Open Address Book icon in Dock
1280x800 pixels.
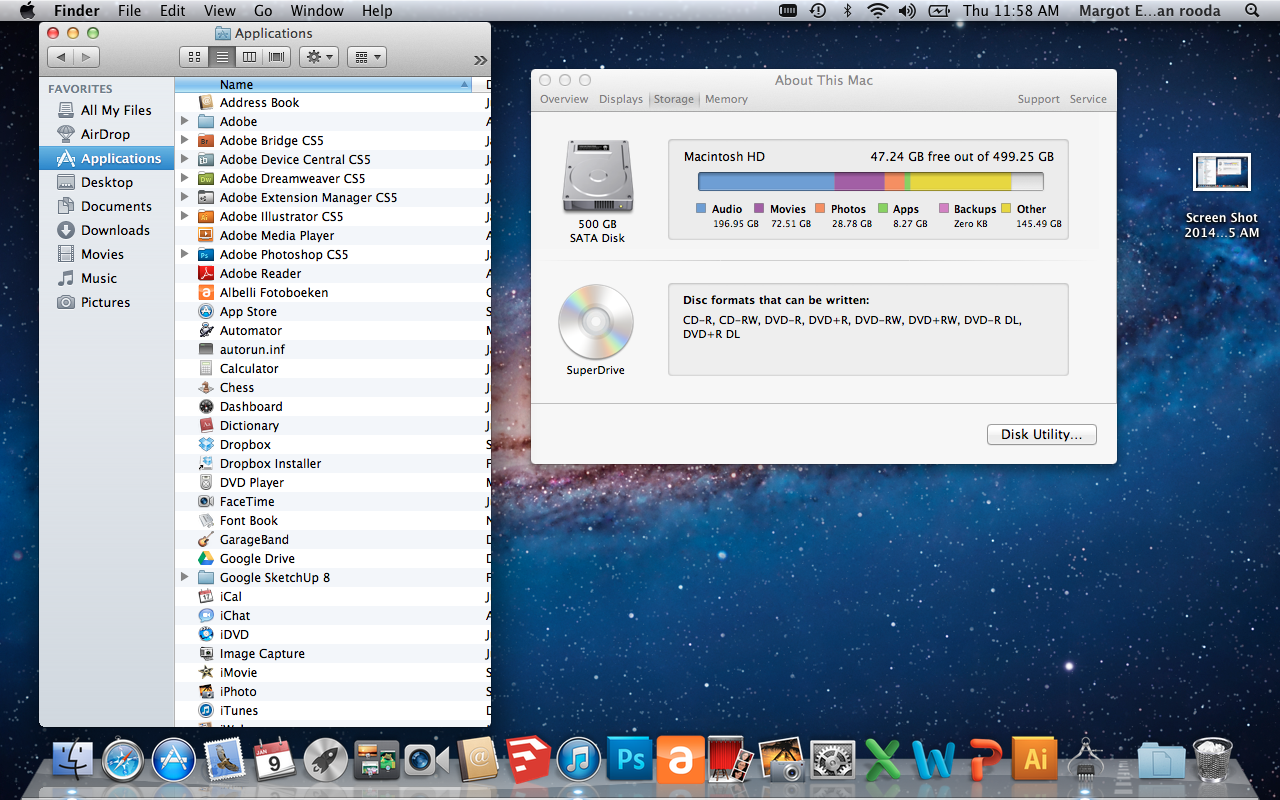tap(478, 761)
